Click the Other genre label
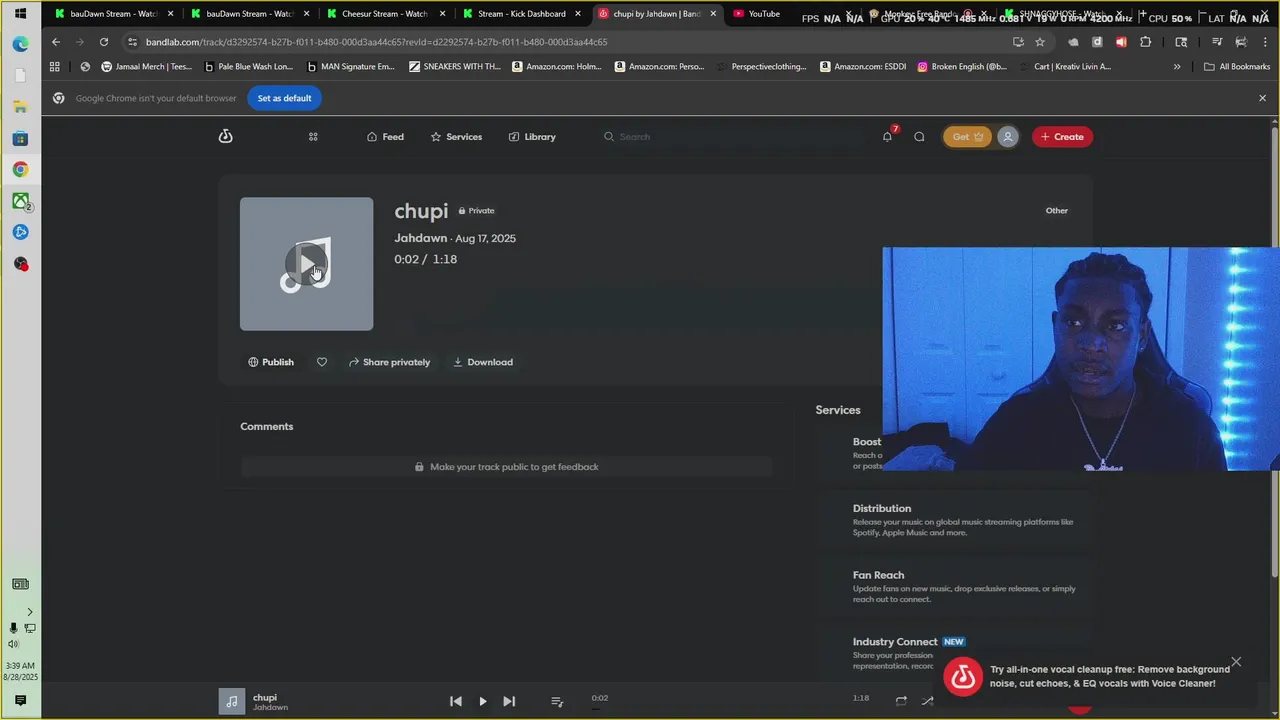The image size is (1280, 720). tap(1057, 211)
